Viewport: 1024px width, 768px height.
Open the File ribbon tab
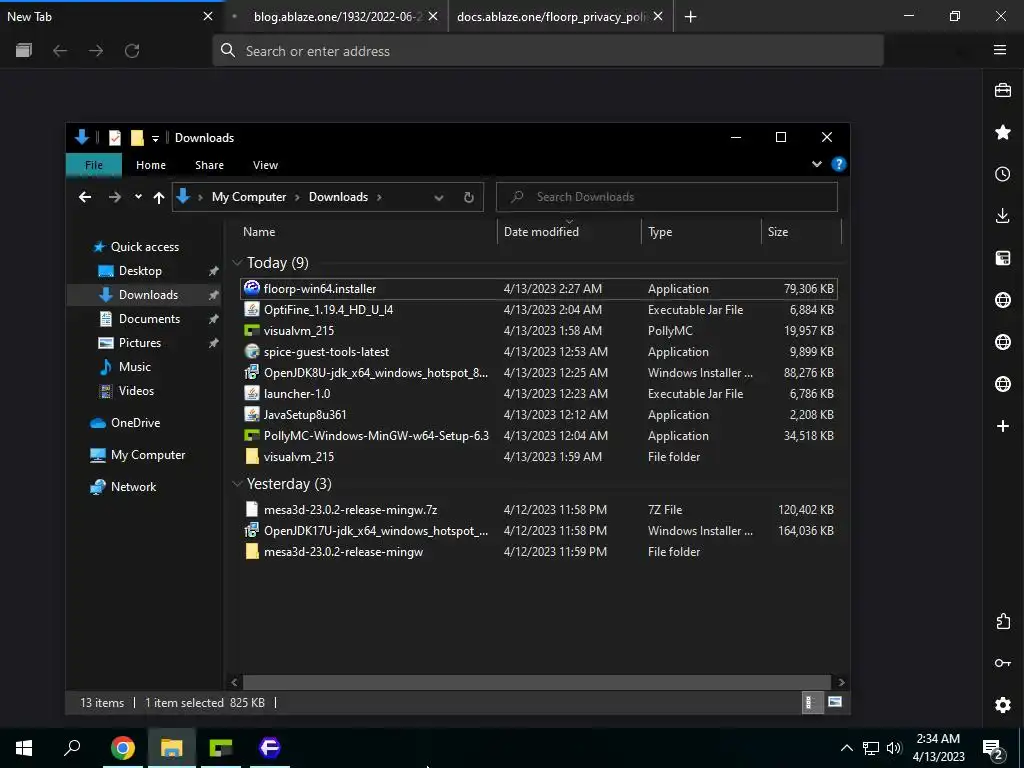pos(94,165)
